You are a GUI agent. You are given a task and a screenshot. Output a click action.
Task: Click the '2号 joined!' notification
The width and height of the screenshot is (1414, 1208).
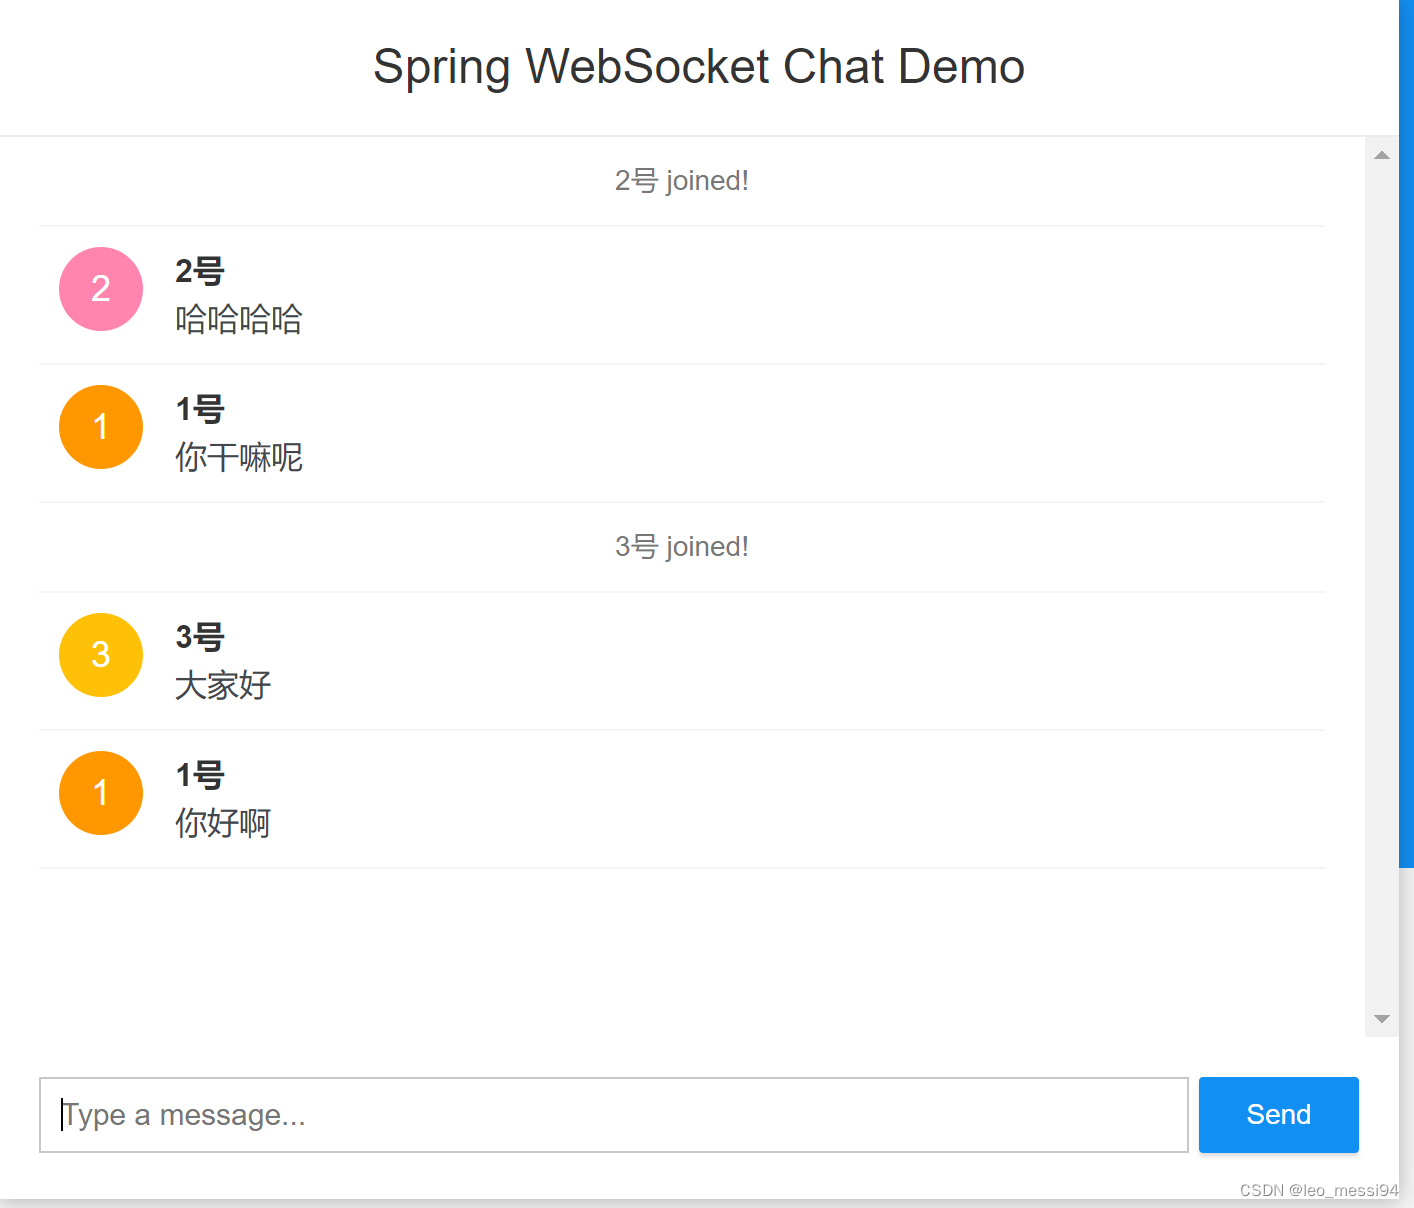tap(682, 181)
